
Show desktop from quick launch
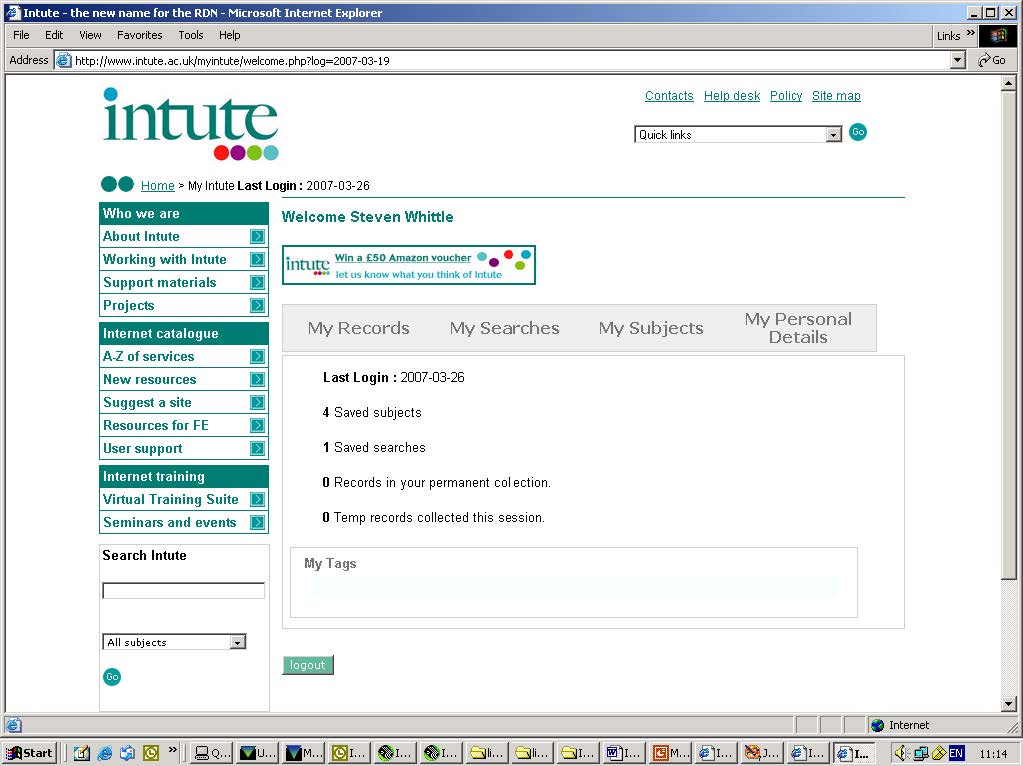point(82,753)
